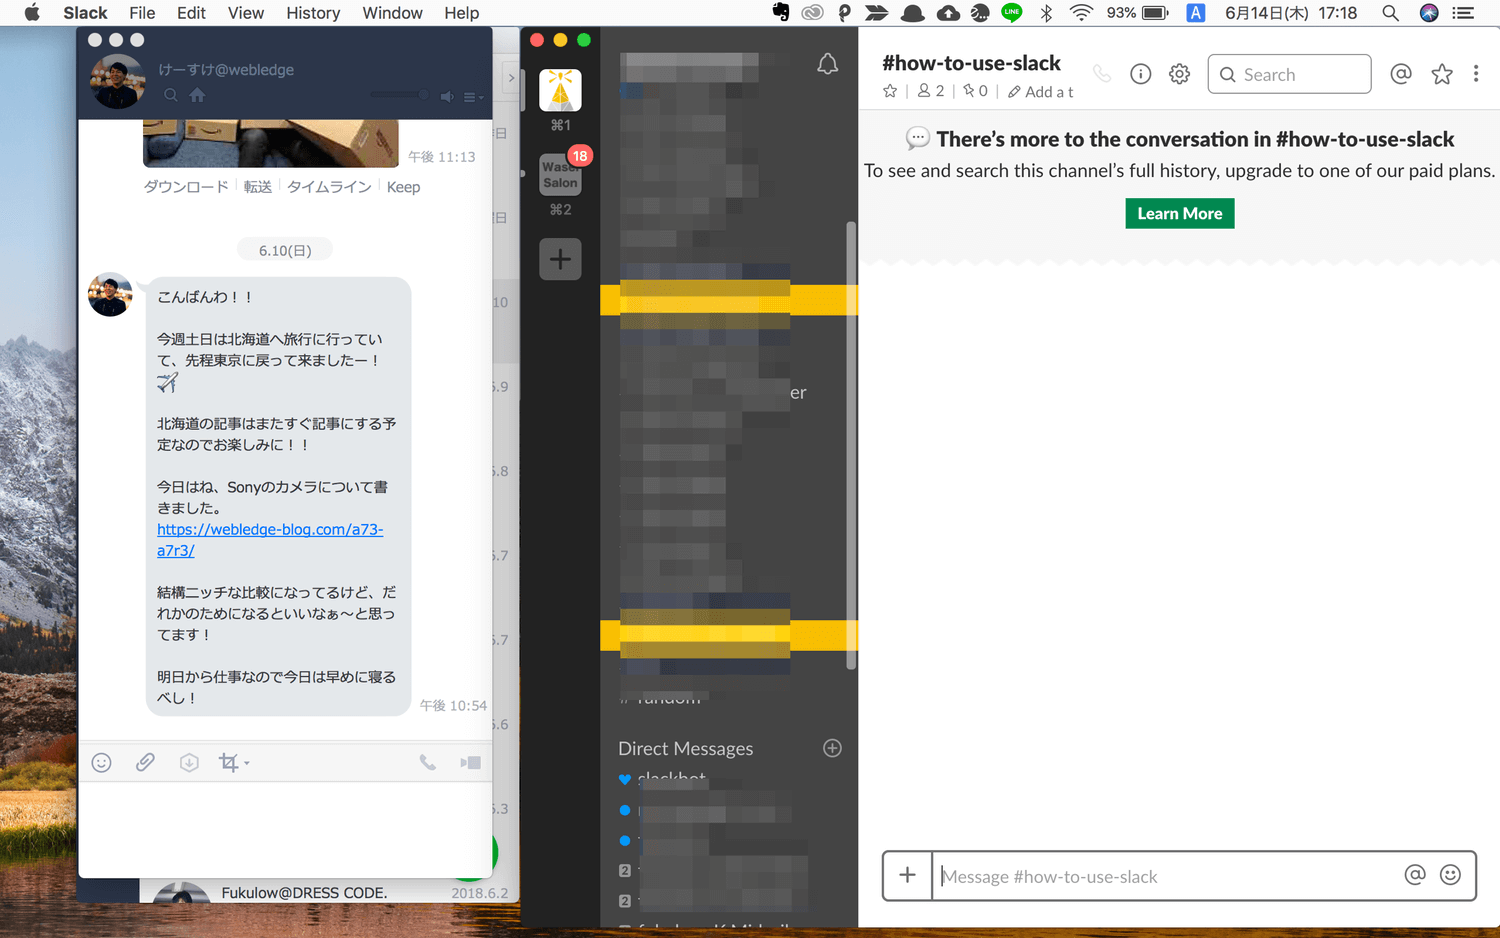Screen dimensions: 1500x938
Task: Click Keep under the photo
Action: 403,187
